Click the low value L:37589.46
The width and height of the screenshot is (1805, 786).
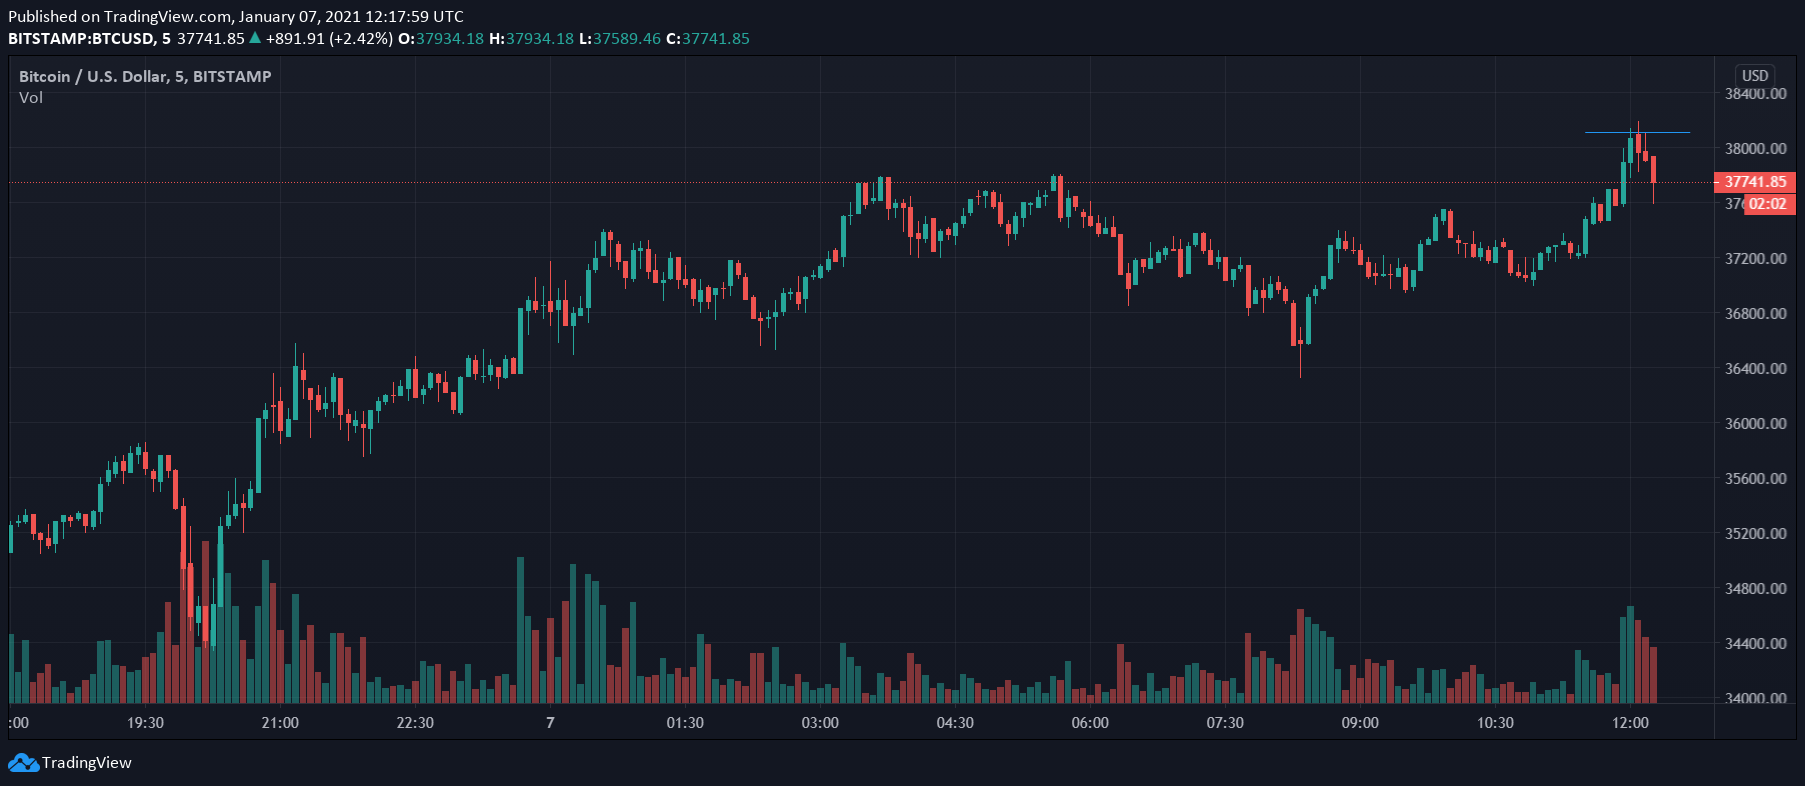coord(620,39)
